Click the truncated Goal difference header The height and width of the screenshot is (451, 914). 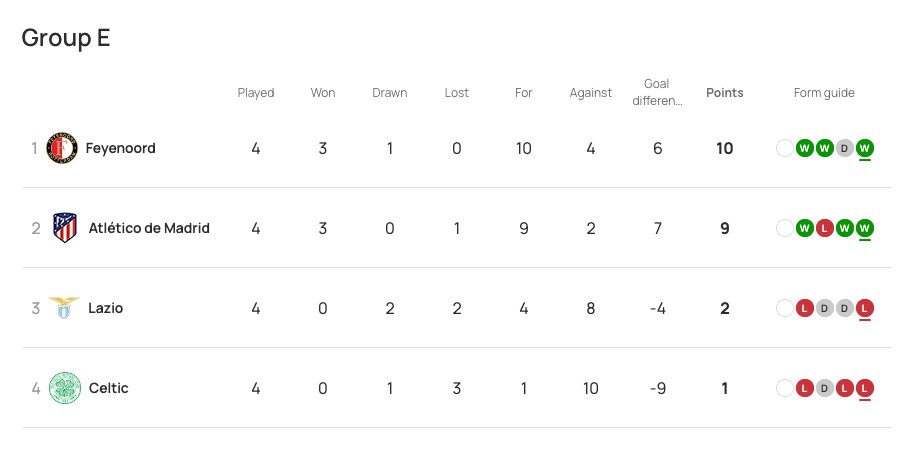657,92
